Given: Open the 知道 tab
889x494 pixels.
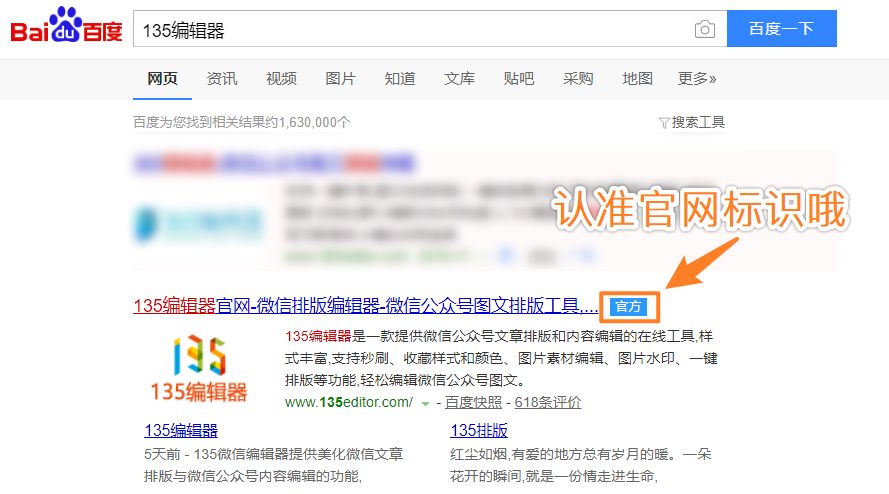Looking at the screenshot, I should click(400, 79).
